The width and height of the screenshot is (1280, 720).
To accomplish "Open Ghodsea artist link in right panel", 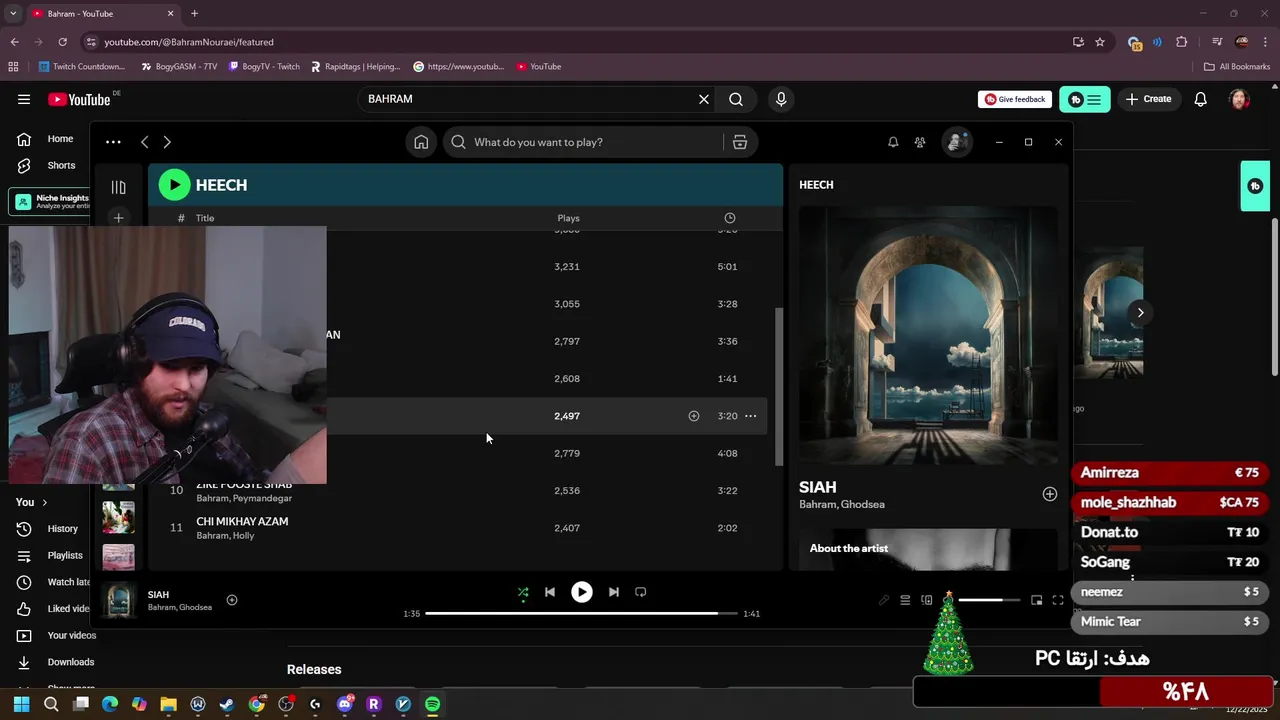I will click(x=863, y=505).
